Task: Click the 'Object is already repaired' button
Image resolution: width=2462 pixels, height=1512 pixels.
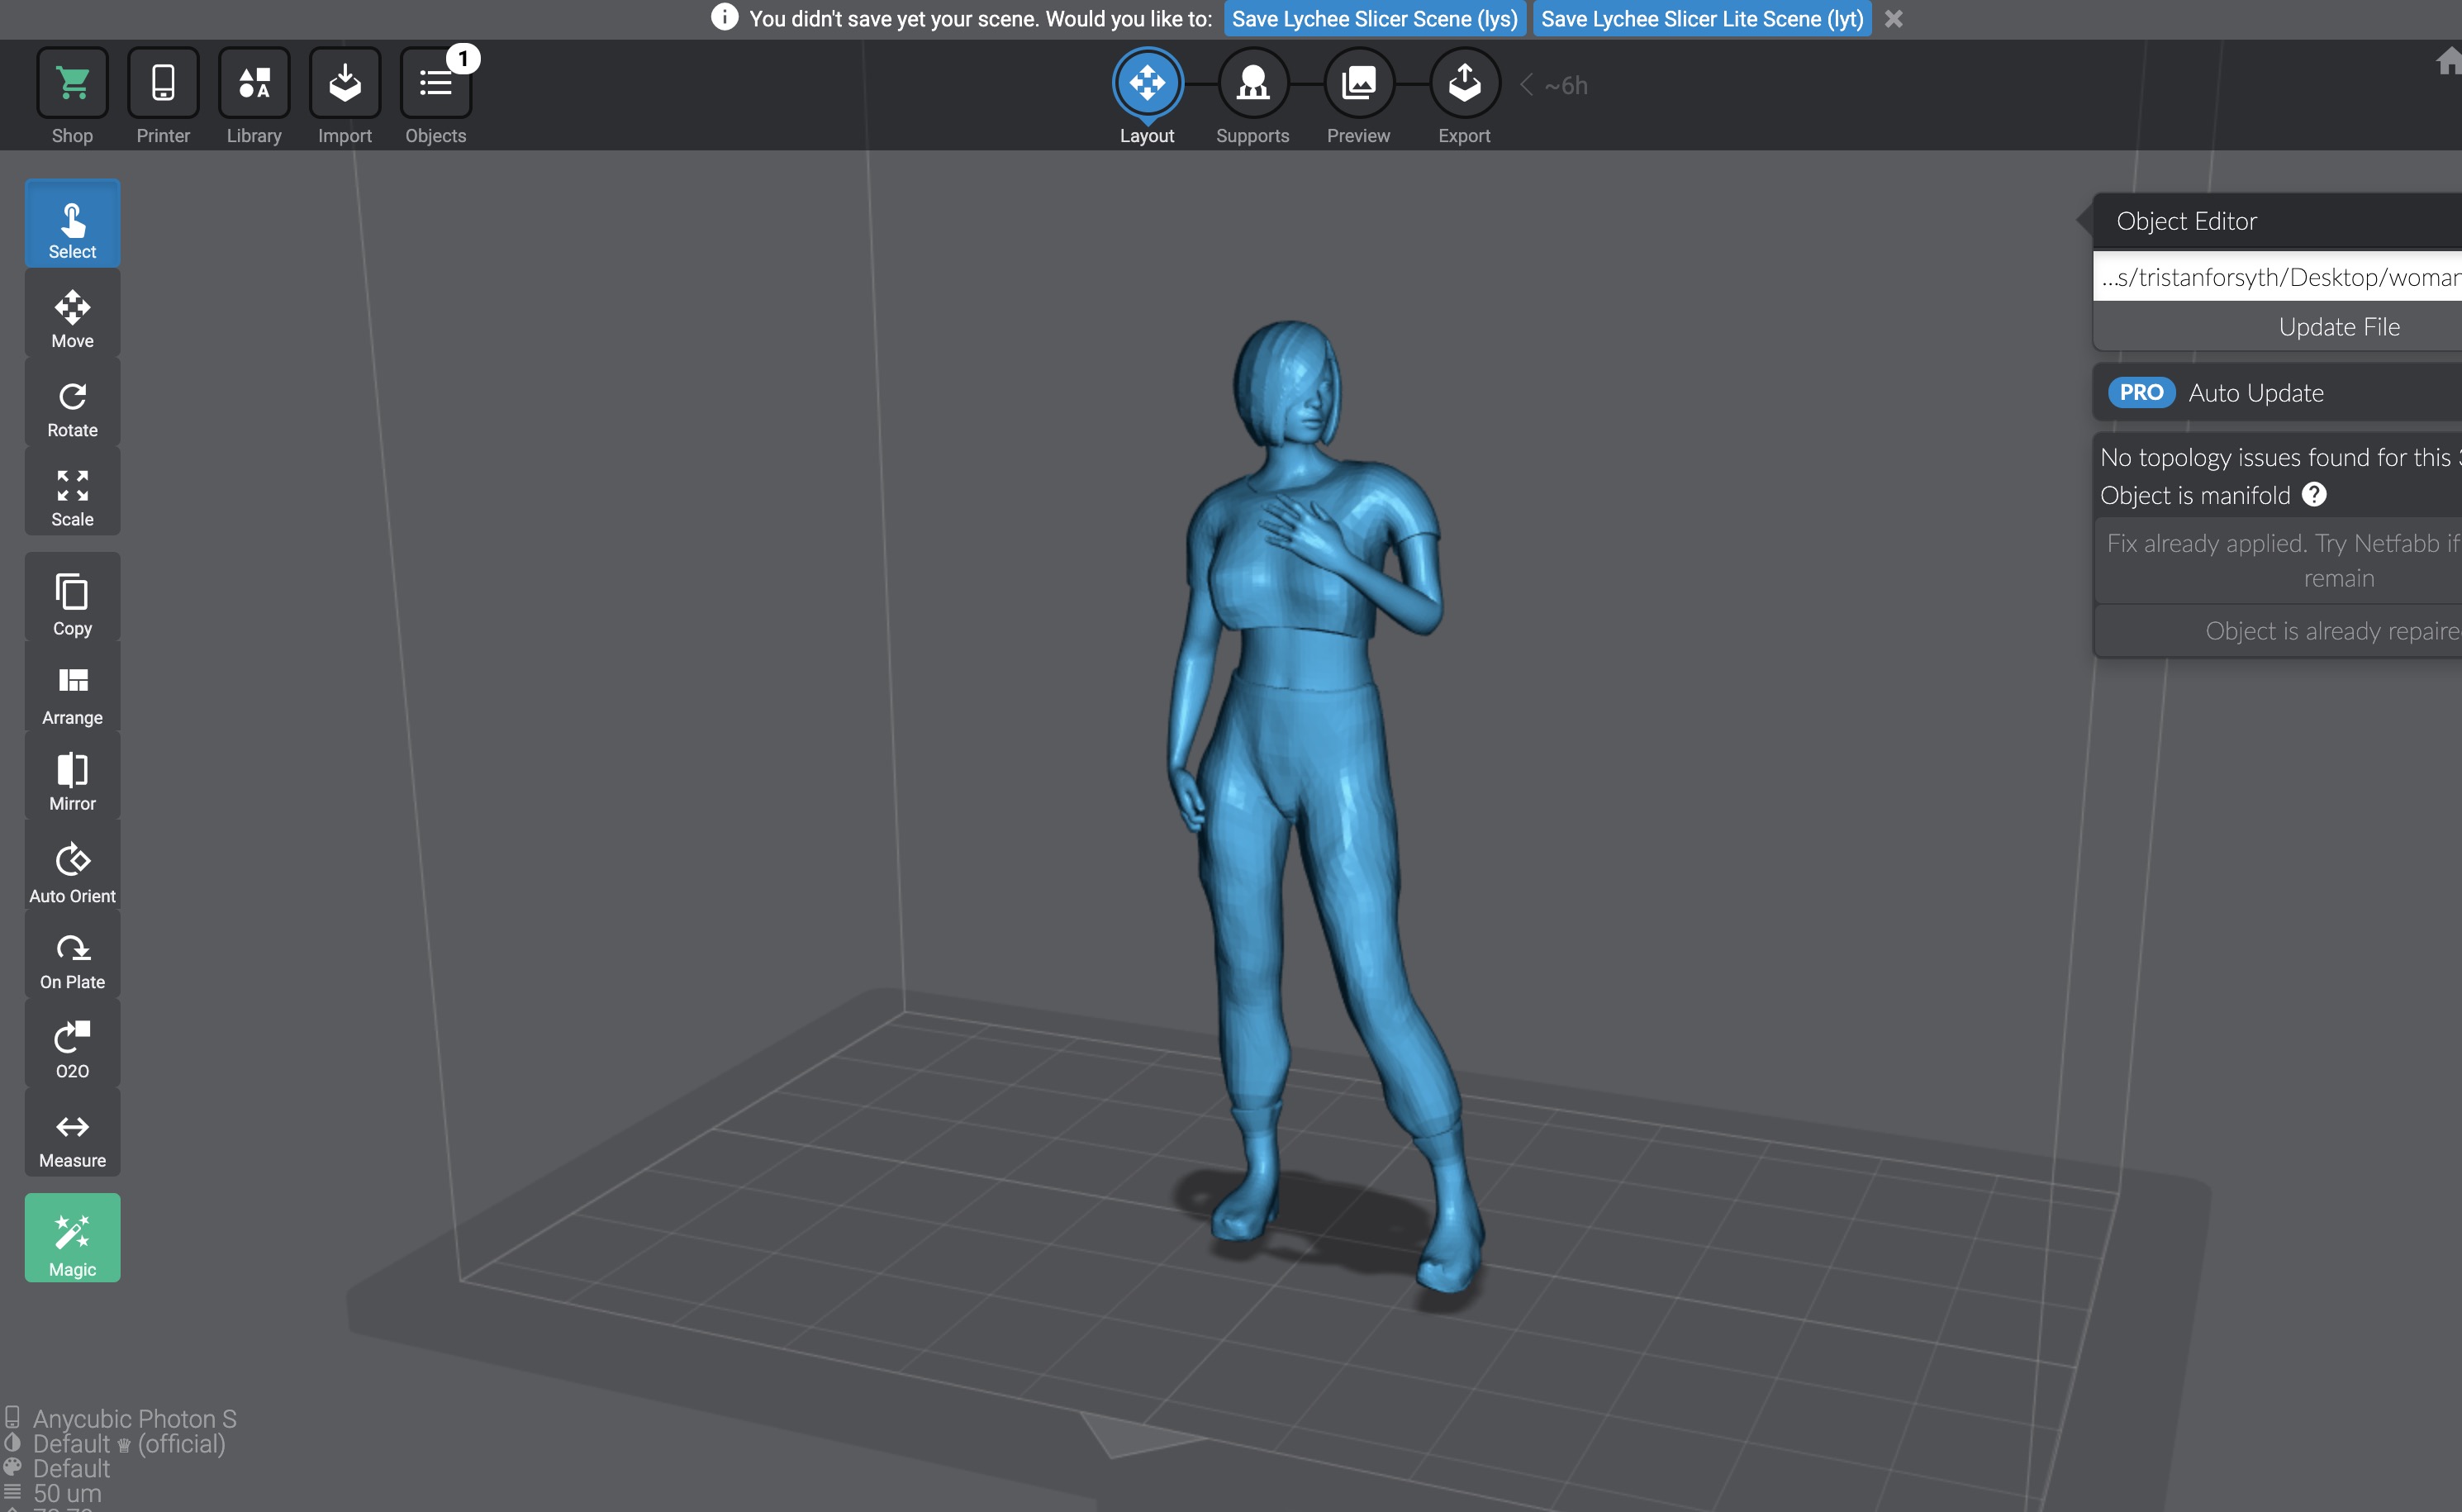Action: (x=2278, y=631)
